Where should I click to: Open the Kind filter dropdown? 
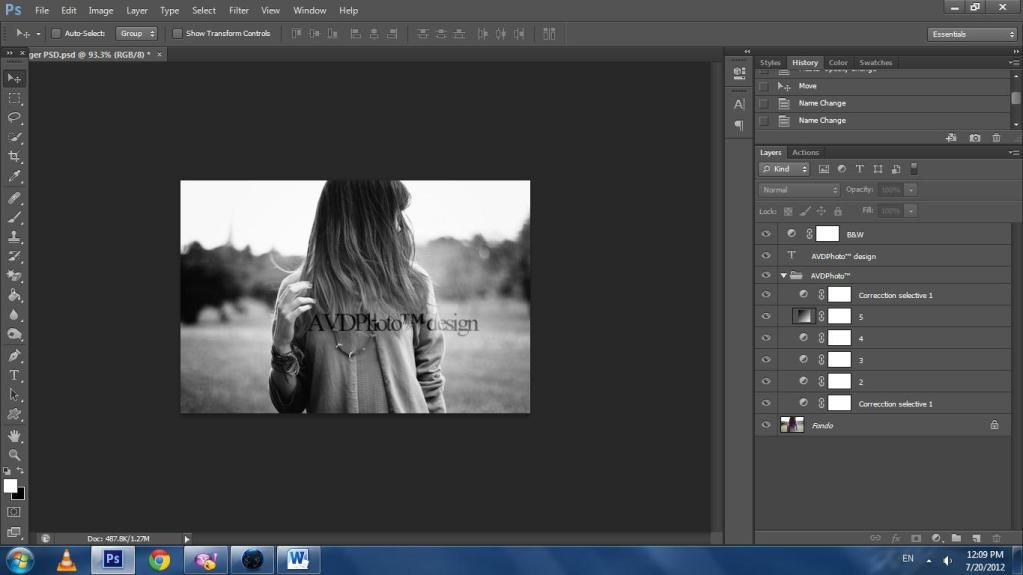point(784,169)
